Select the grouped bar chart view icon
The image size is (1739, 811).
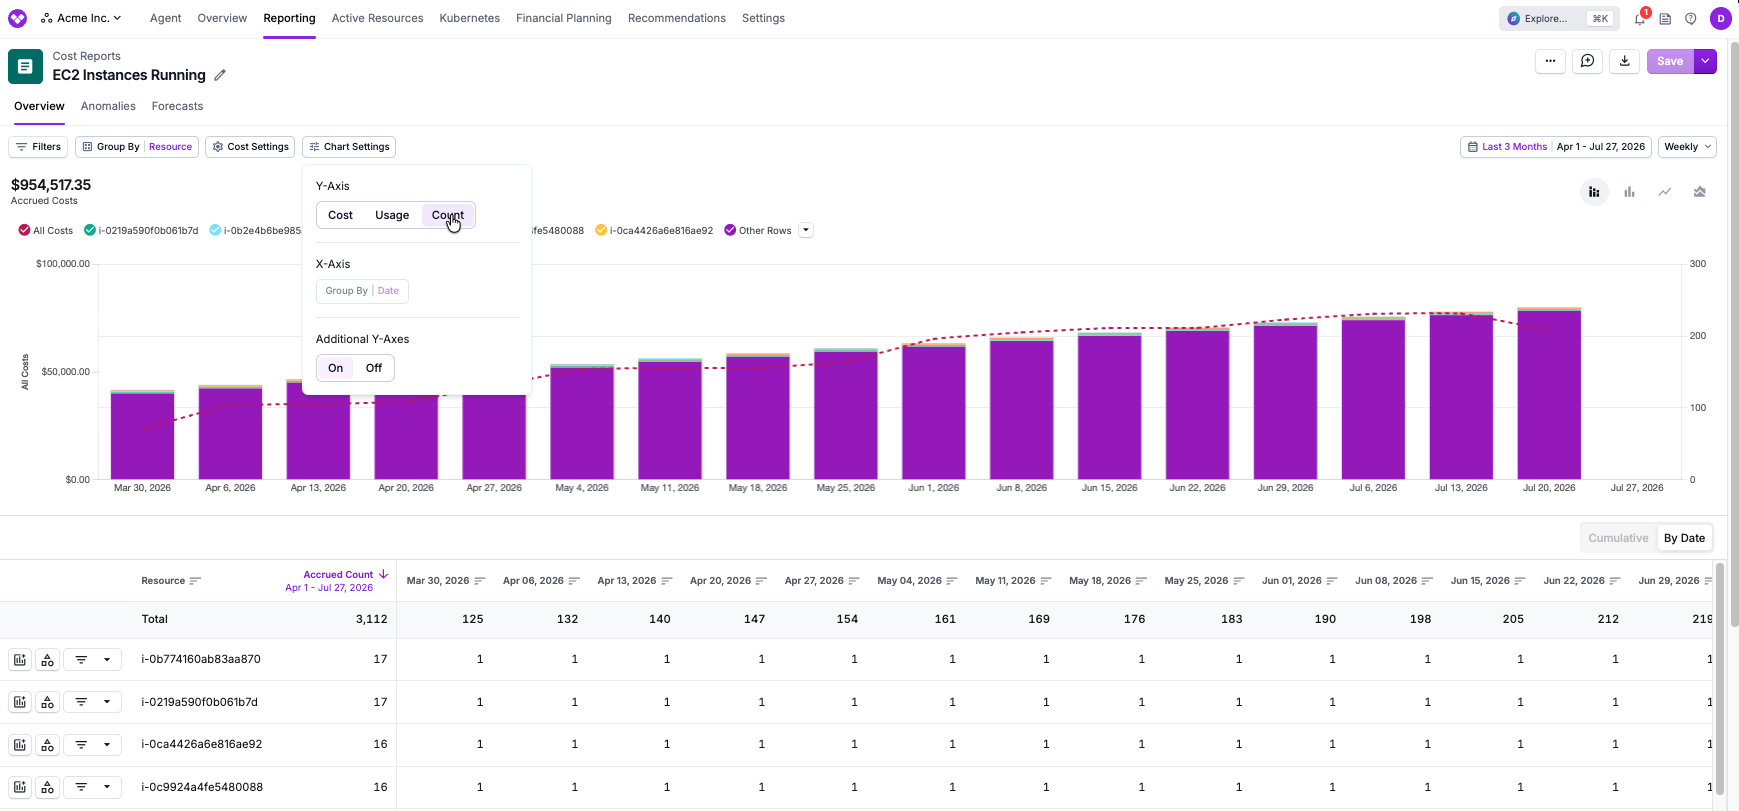click(1629, 192)
